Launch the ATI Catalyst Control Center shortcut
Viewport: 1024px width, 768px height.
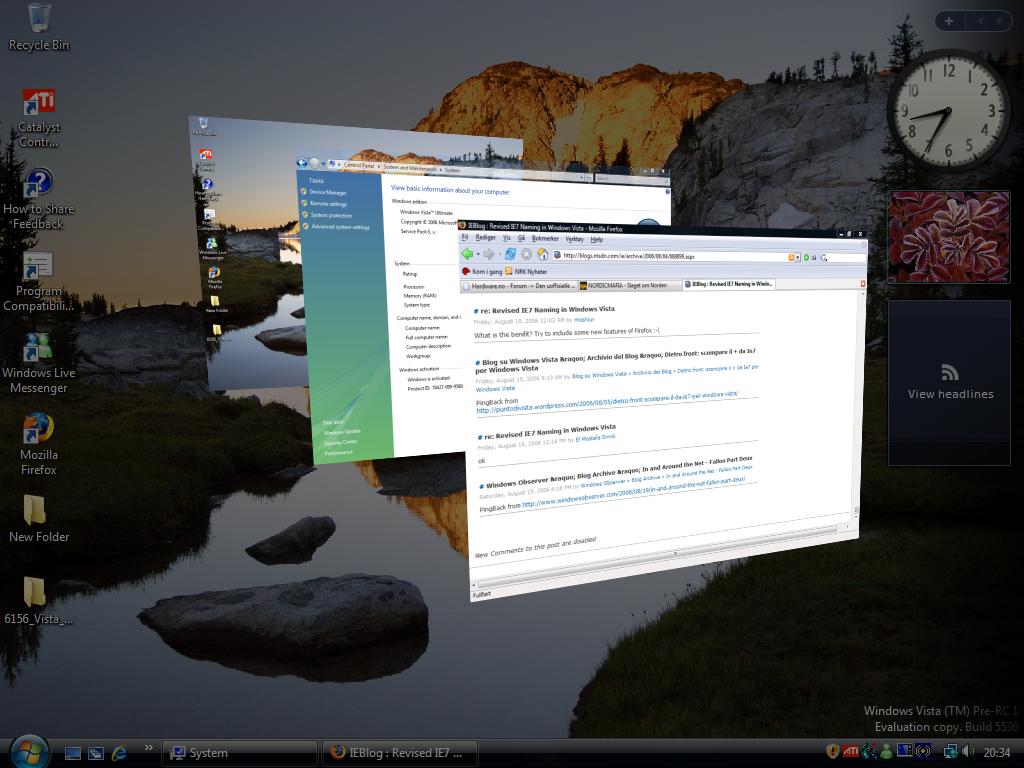tap(39, 119)
